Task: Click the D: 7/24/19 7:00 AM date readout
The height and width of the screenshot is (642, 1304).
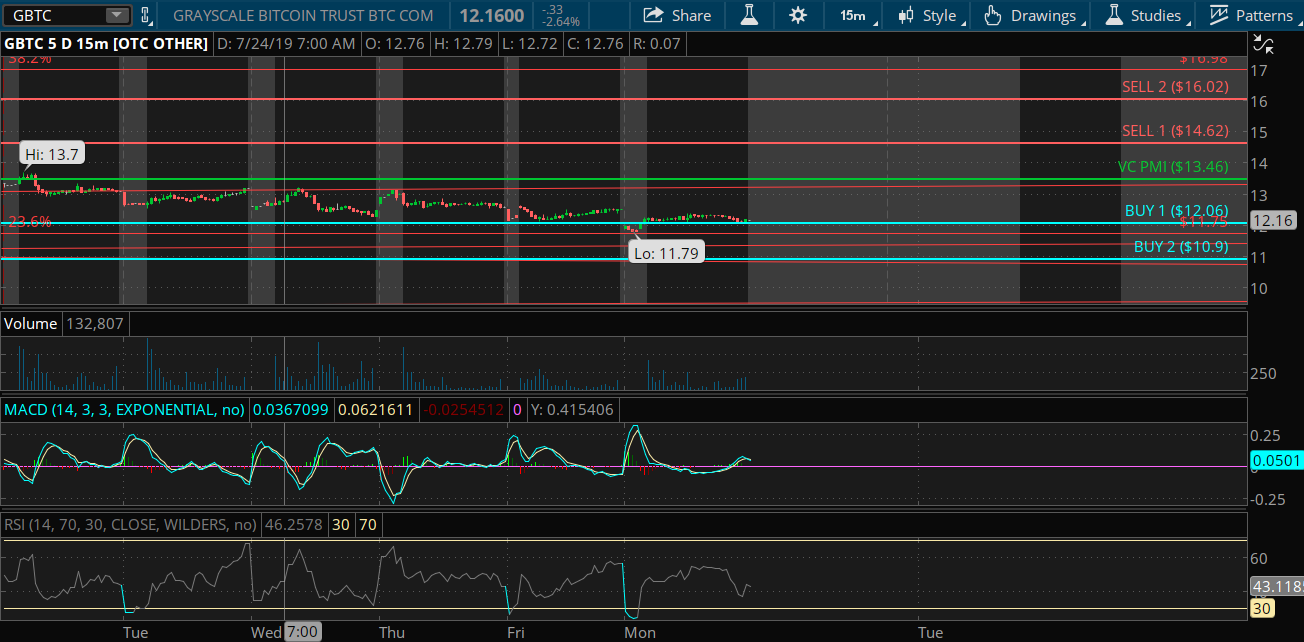Action: pyautogui.click(x=286, y=44)
